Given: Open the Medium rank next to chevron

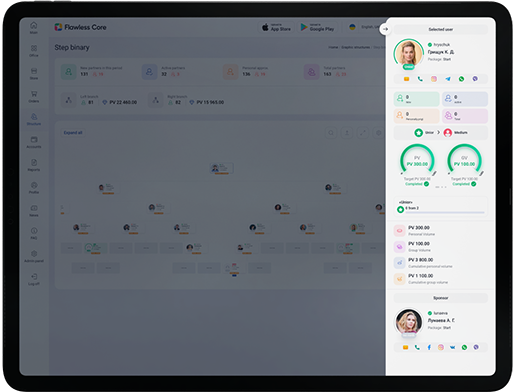Looking at the screenshot, I should pyautogui.click(x=455, y=133).
